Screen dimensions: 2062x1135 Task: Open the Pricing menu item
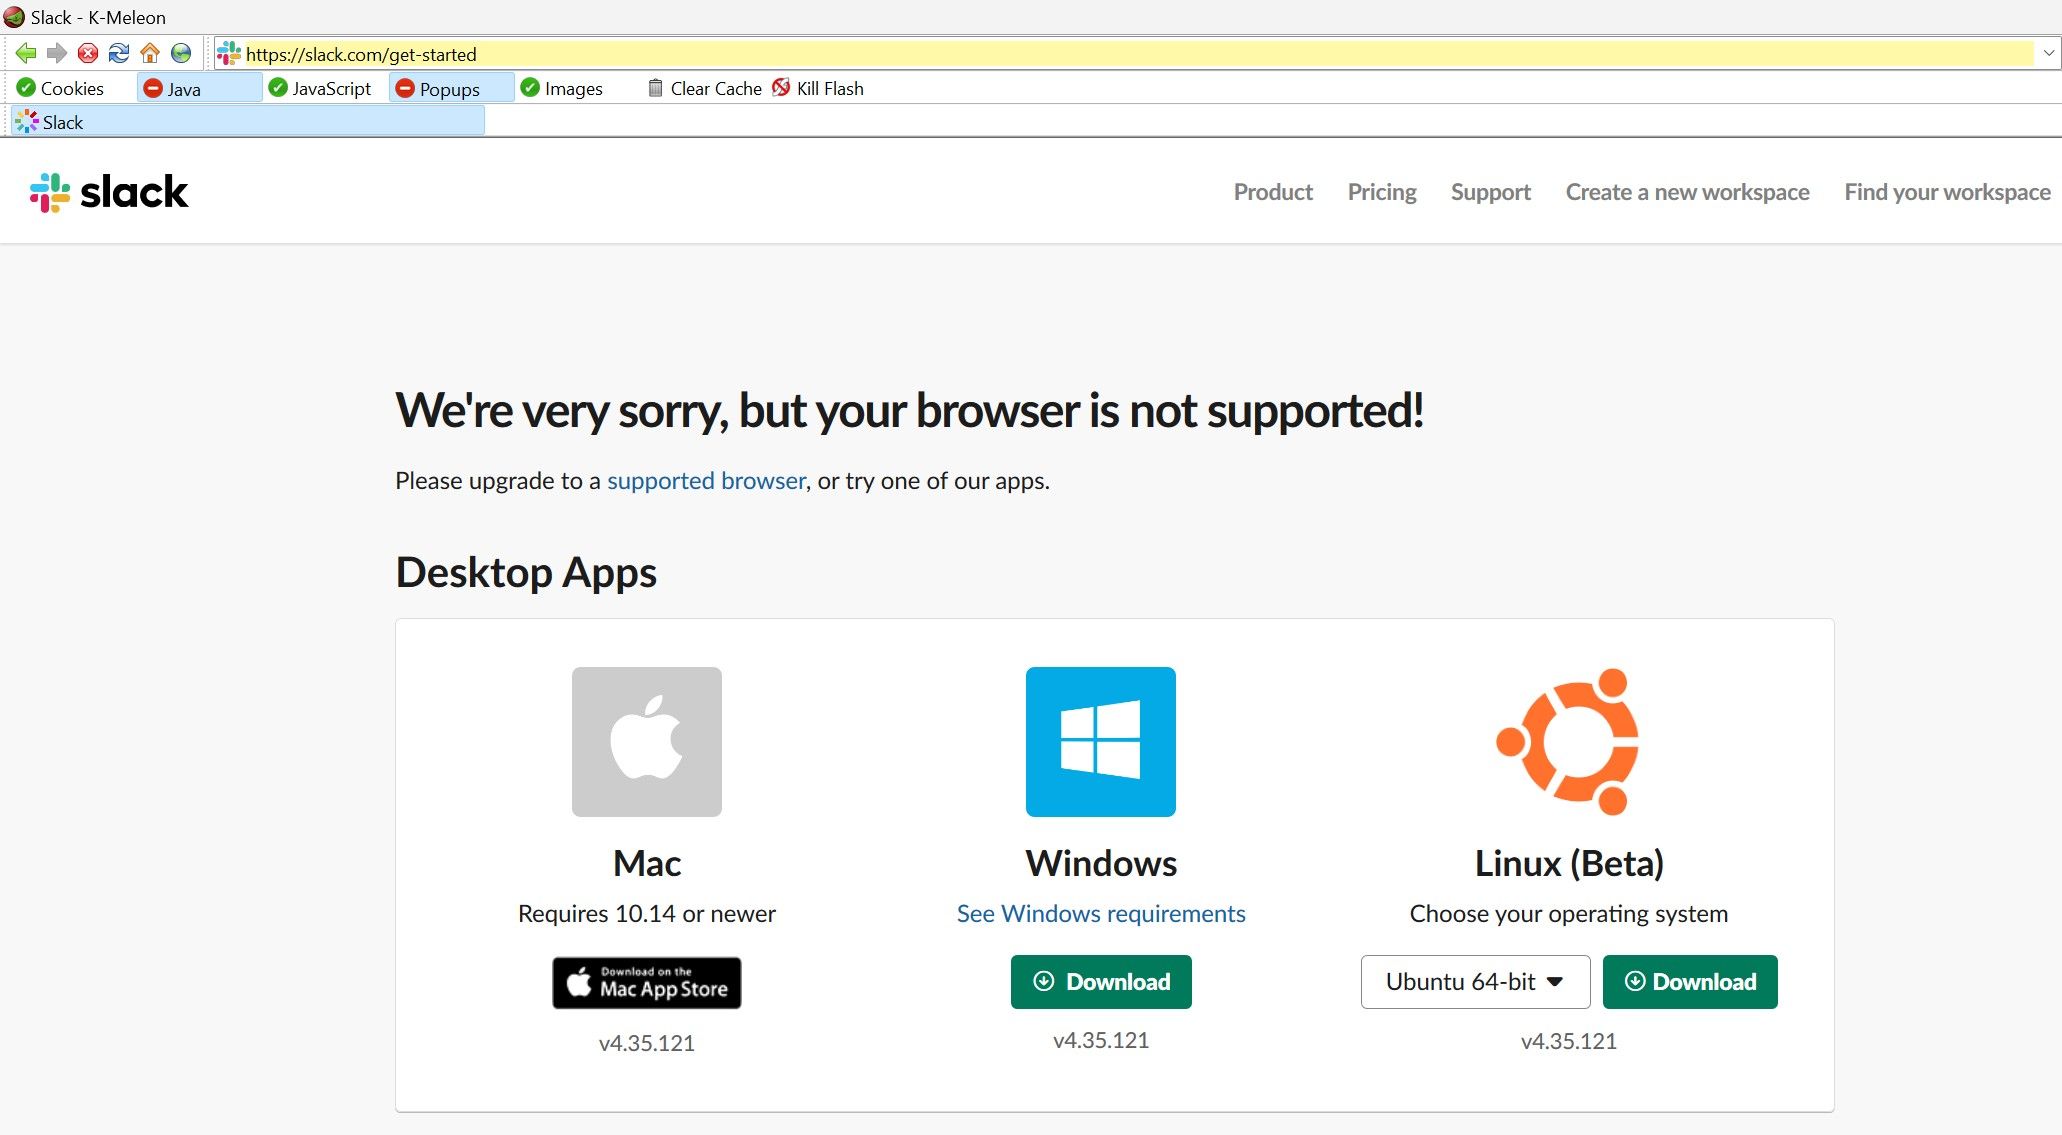(x=1382, y=192)
